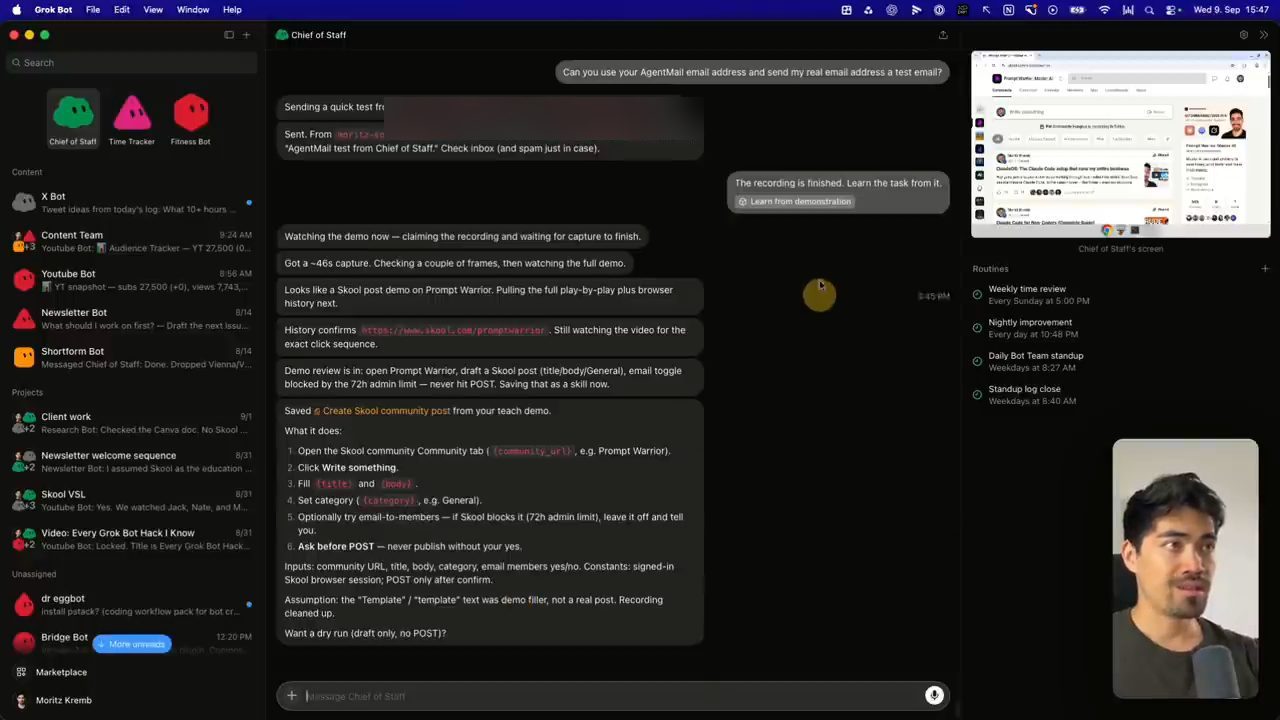Open the Edit menu

click(x=122, y=10)
